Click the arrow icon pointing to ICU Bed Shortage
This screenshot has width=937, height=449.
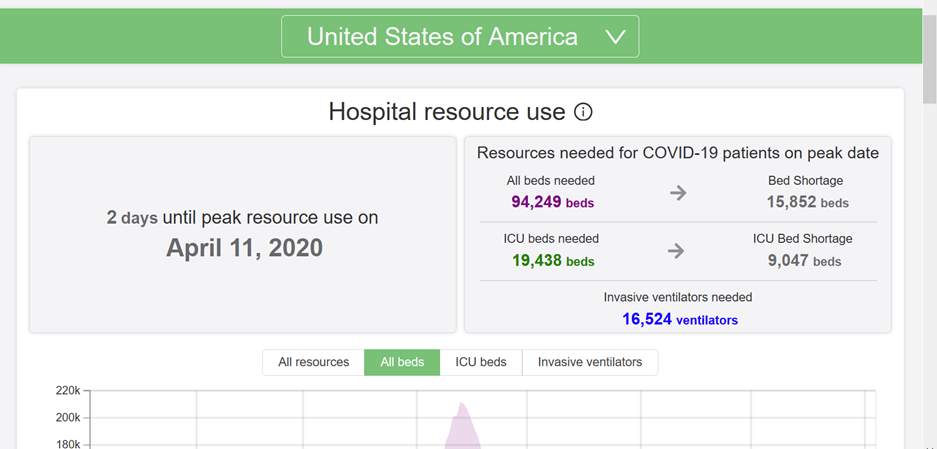tap(676, 251)
